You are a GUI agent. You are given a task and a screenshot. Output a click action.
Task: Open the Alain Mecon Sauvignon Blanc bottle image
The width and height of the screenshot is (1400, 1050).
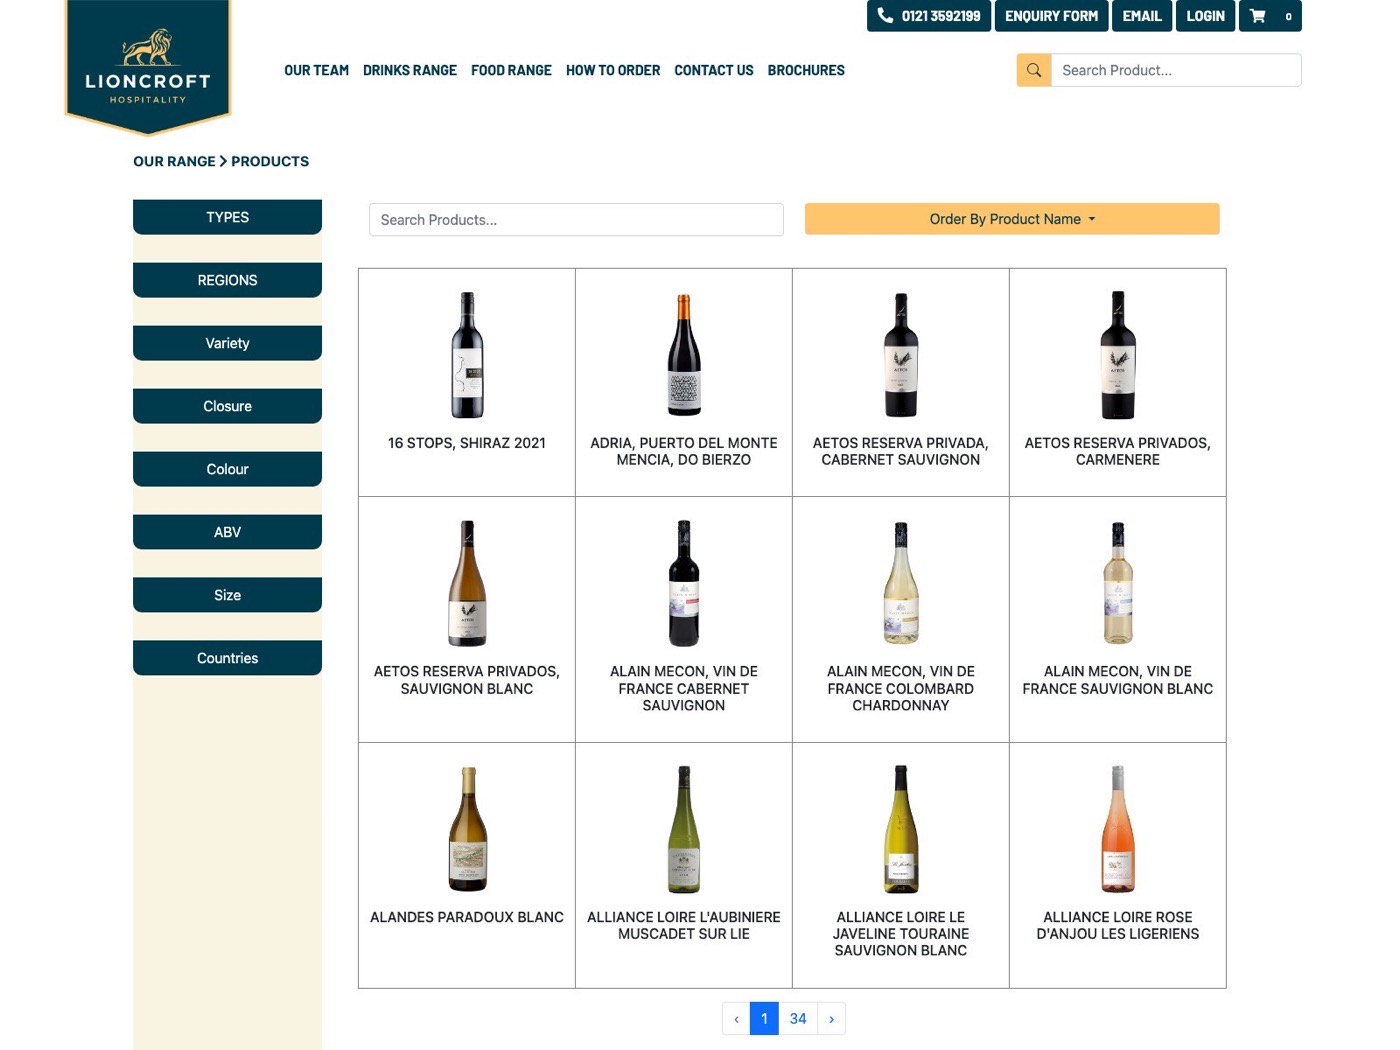pos(1118,583)
